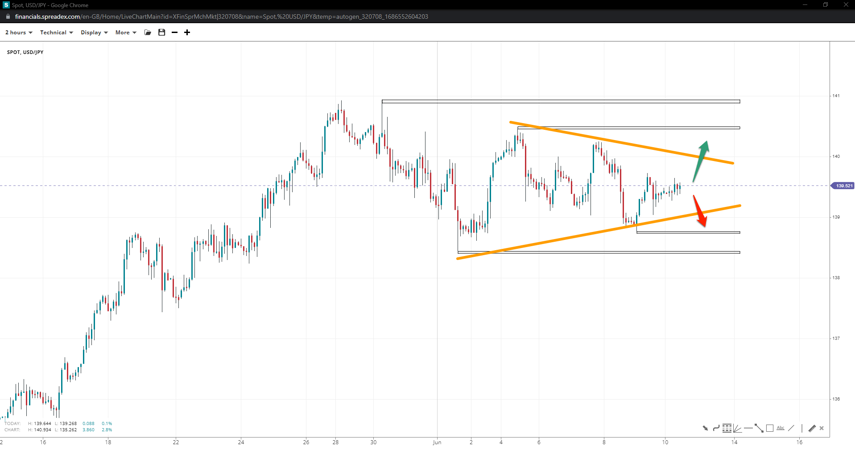Viewport: 855px width, 450px height.
Task: Expand the Technical indicators menu
Action: pos(56,33)
